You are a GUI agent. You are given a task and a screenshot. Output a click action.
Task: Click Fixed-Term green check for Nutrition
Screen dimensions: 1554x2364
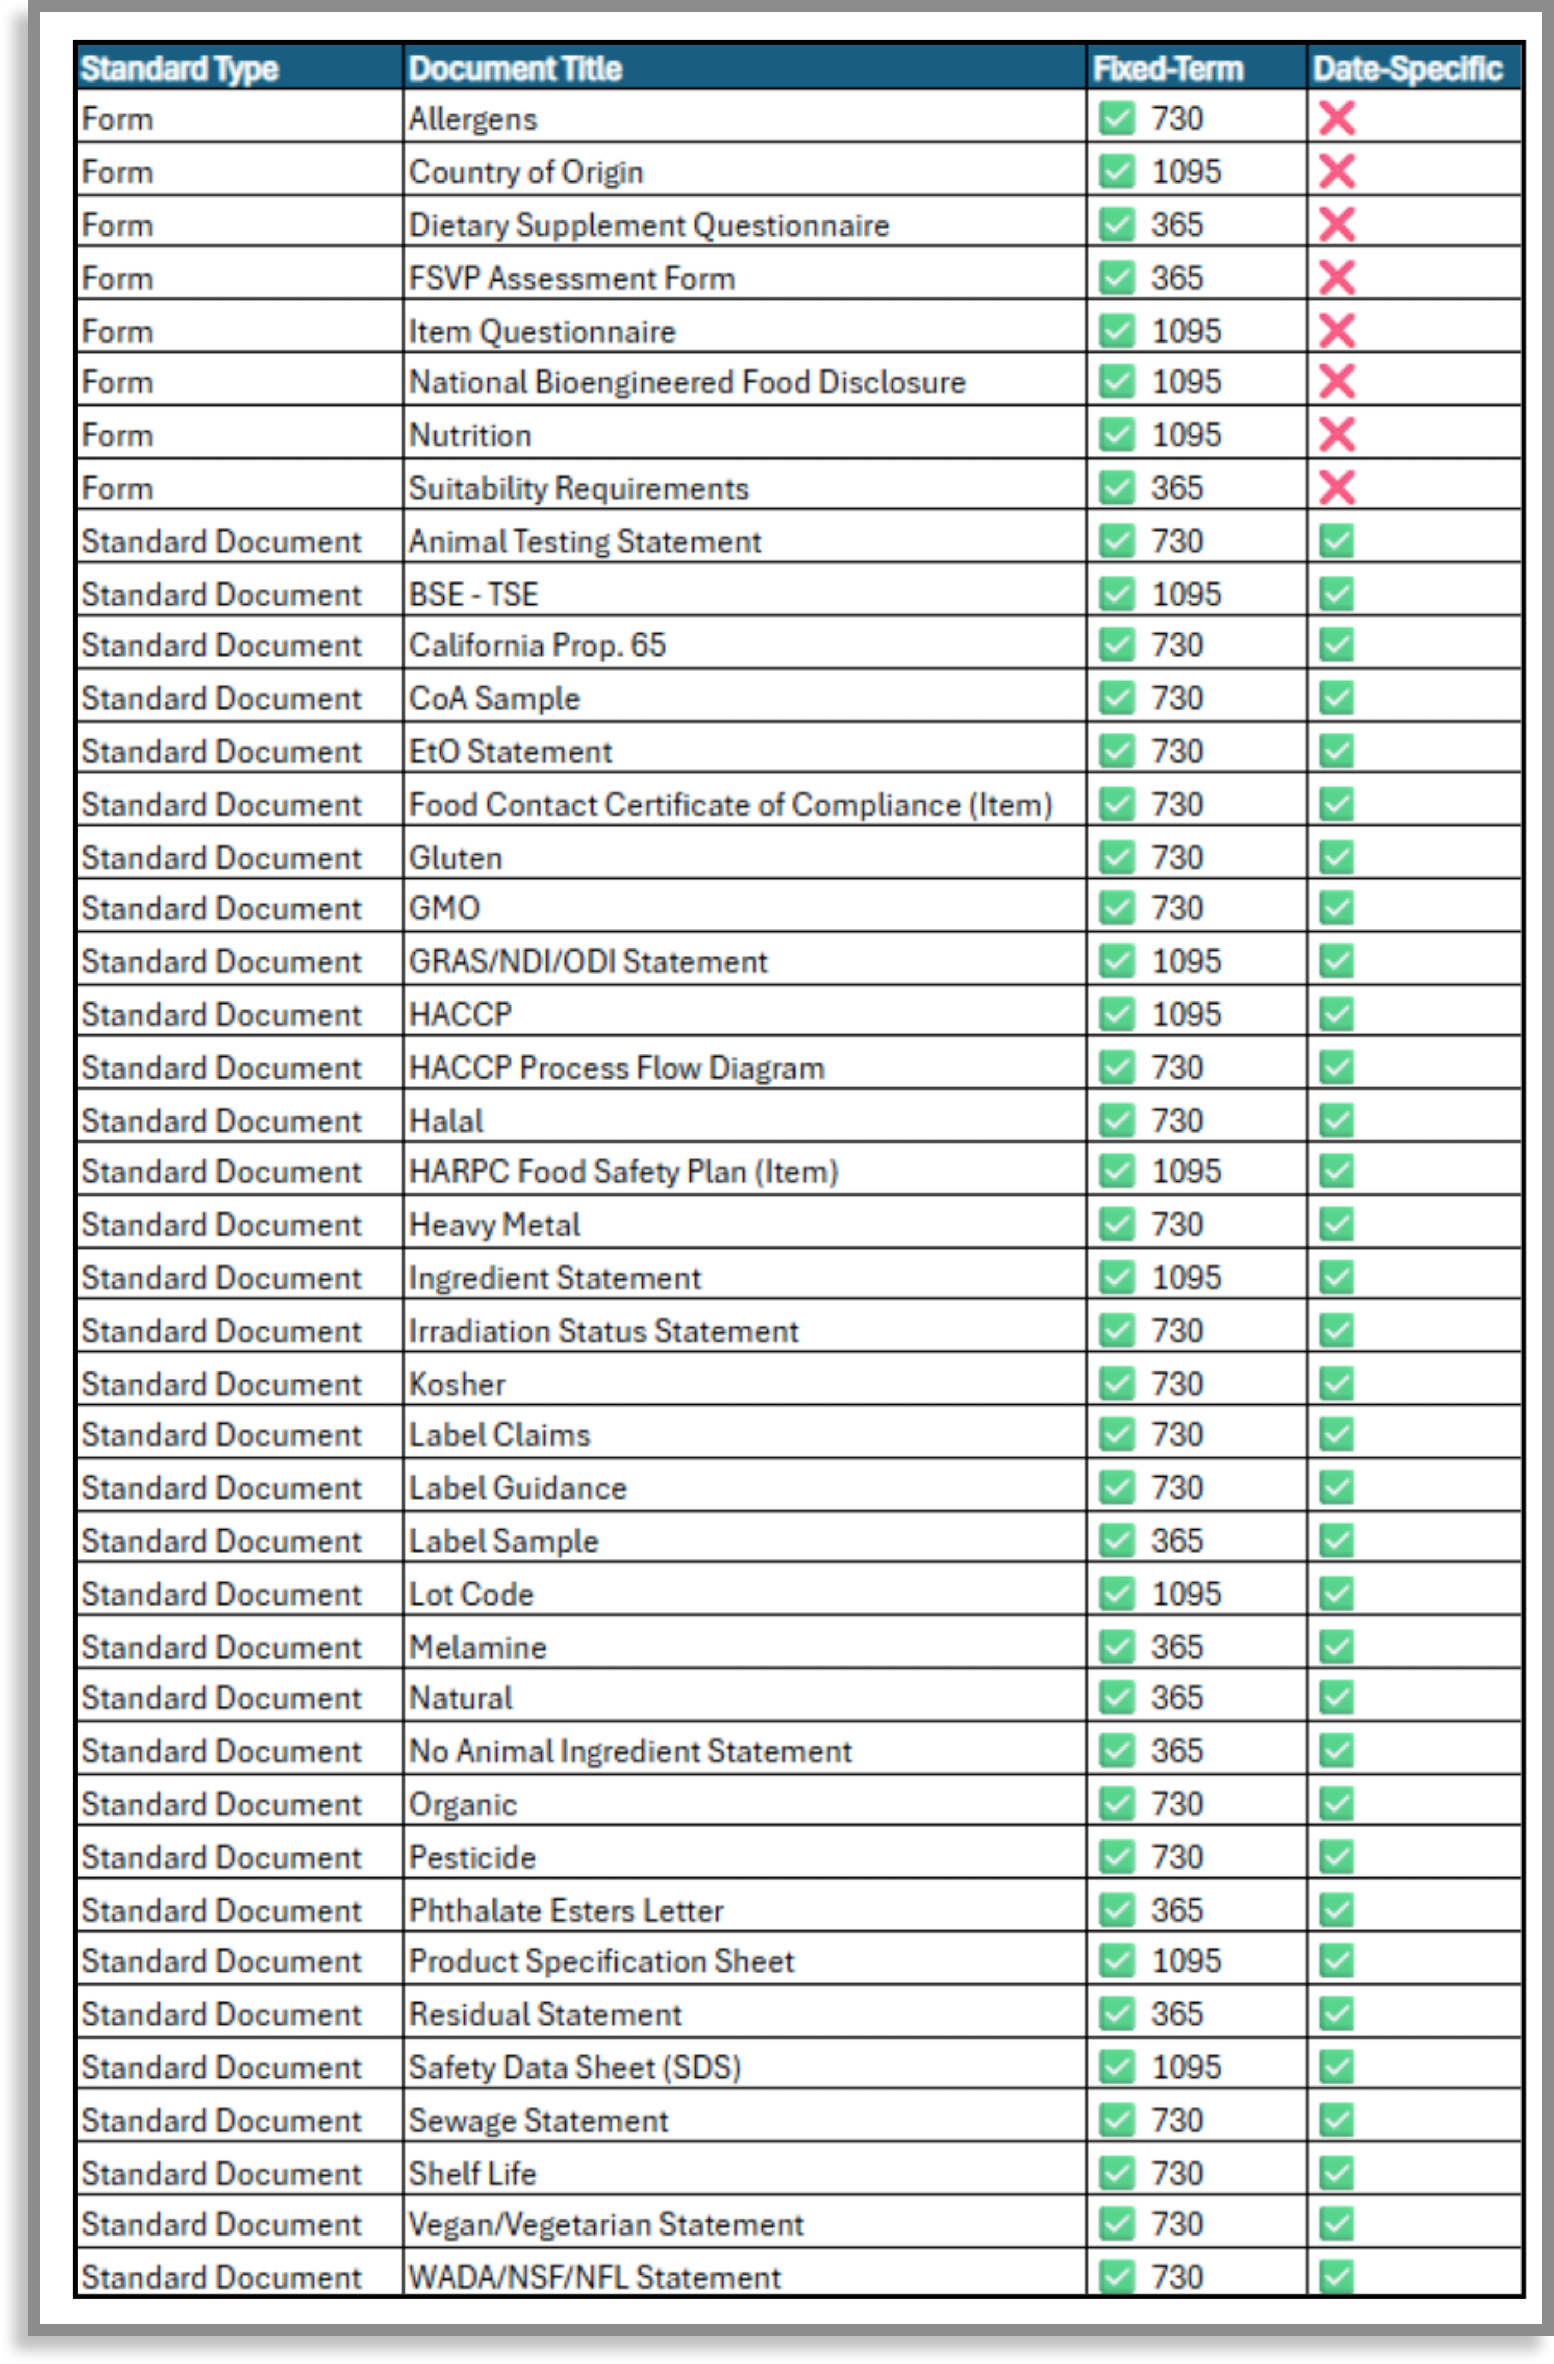point(1116,434)
